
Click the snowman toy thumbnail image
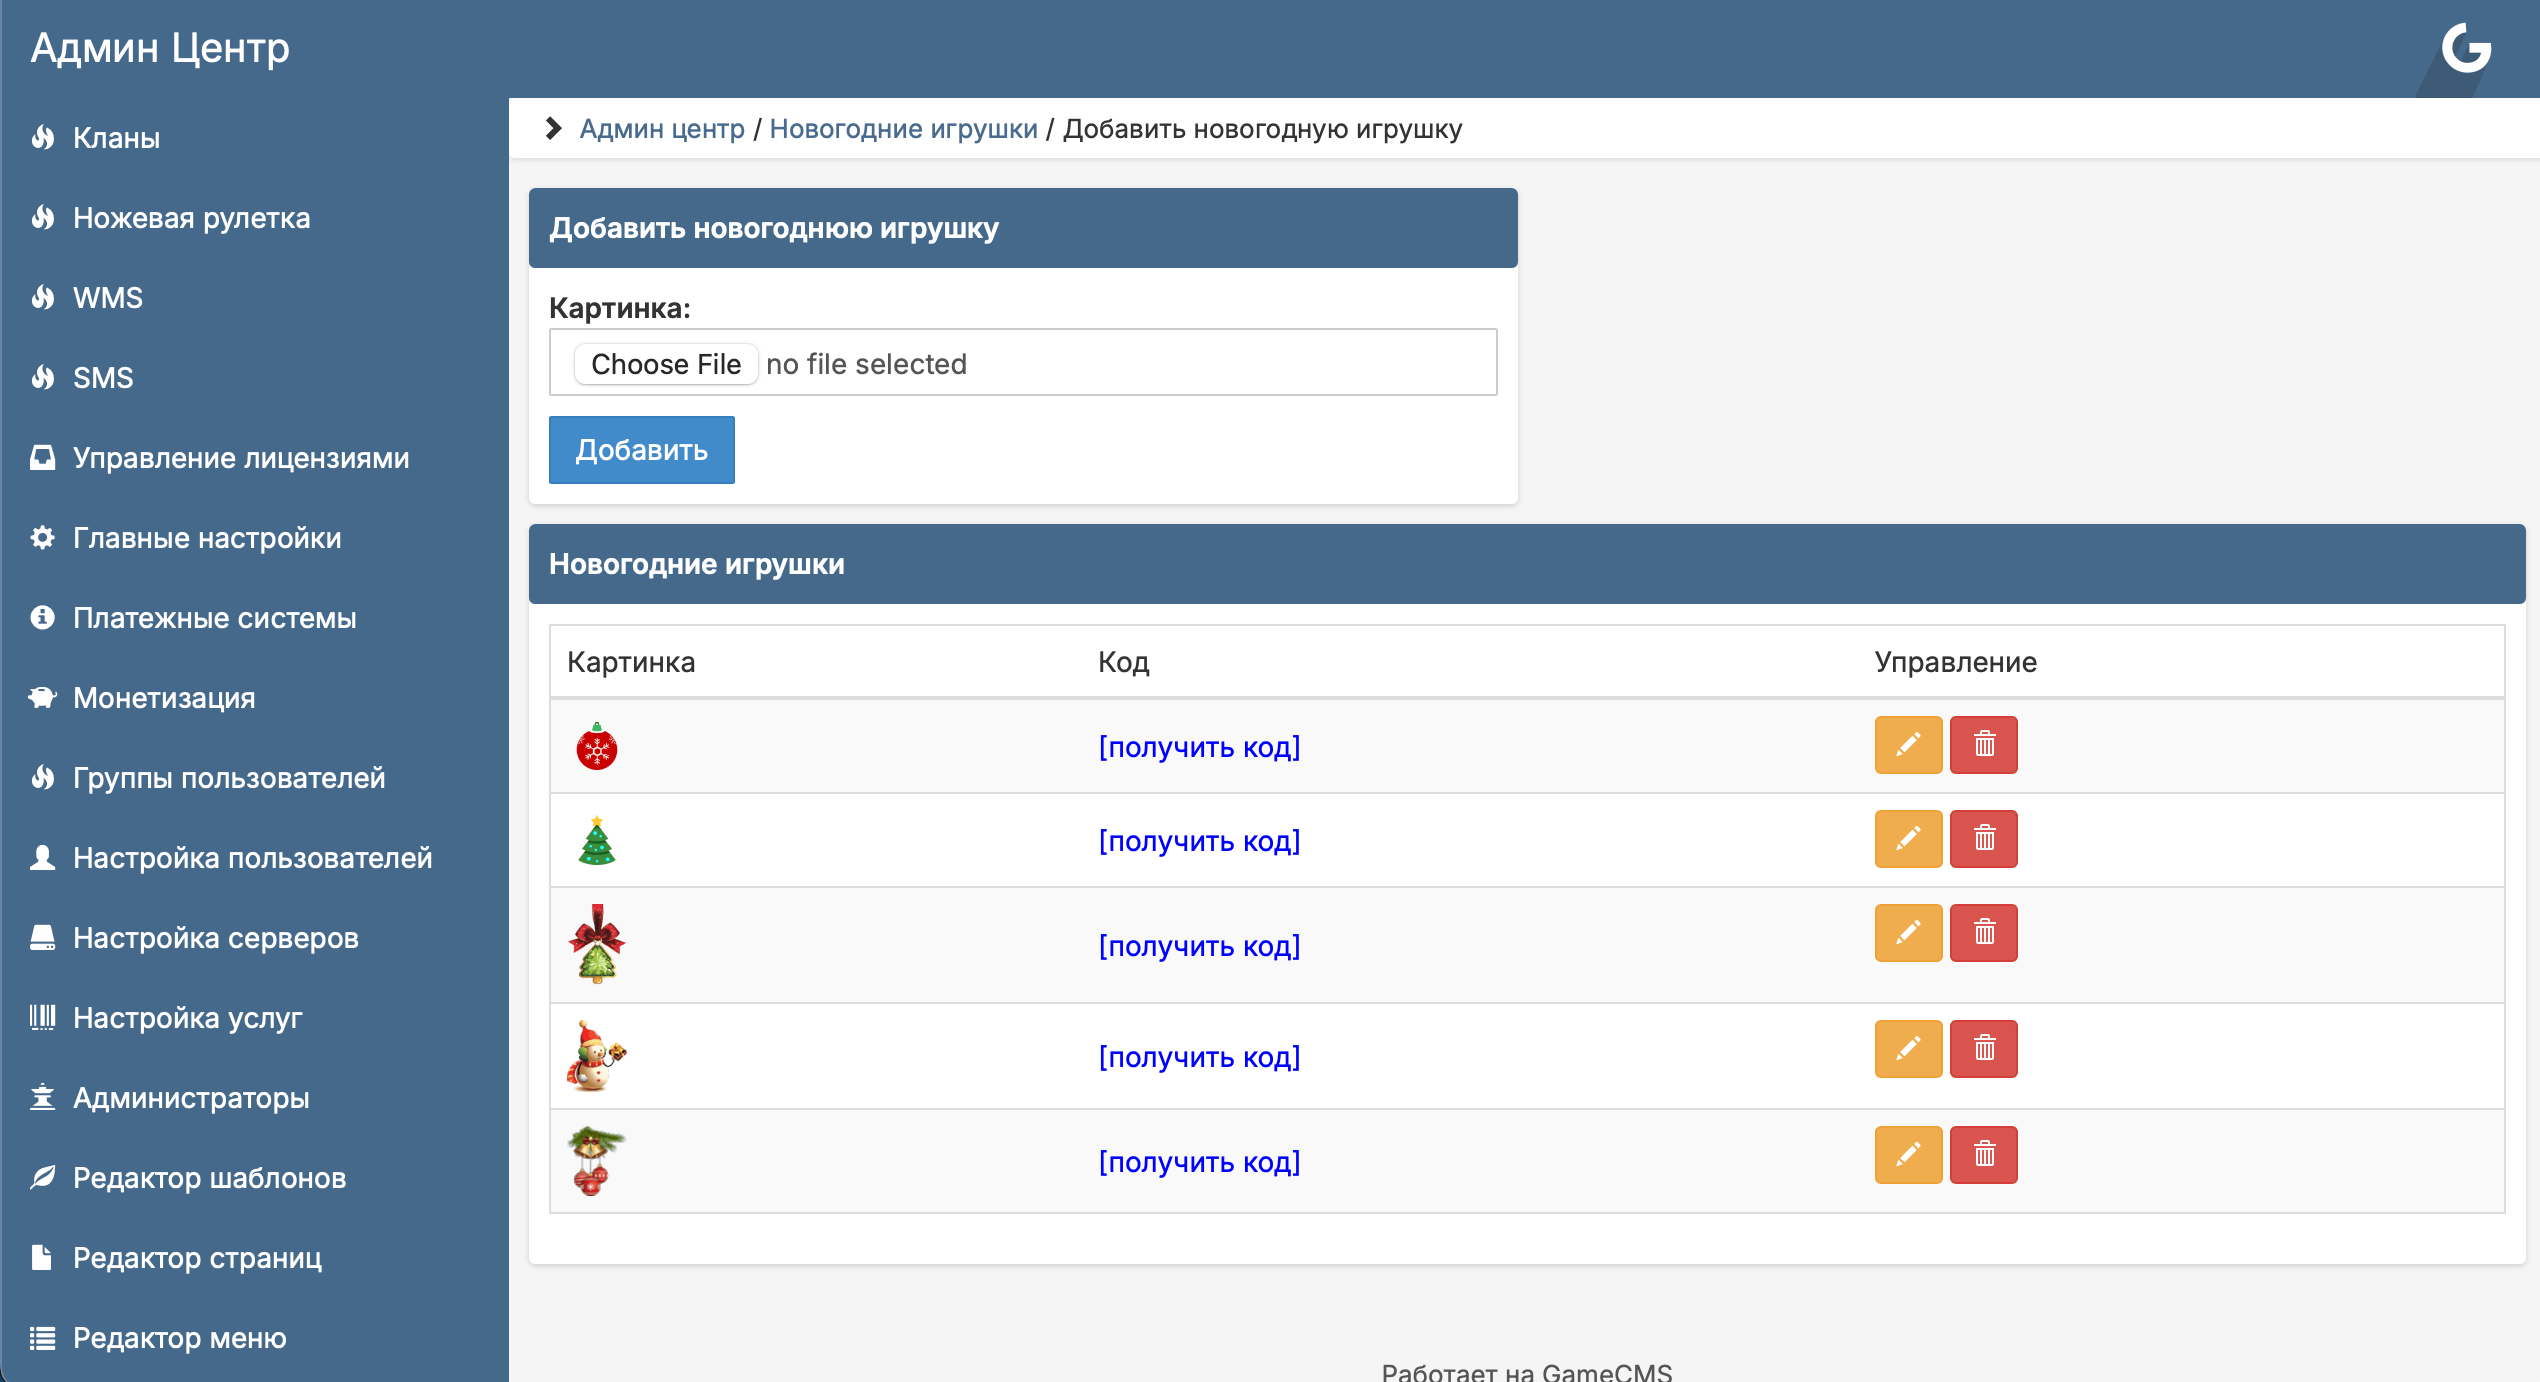click(596, 1056)
